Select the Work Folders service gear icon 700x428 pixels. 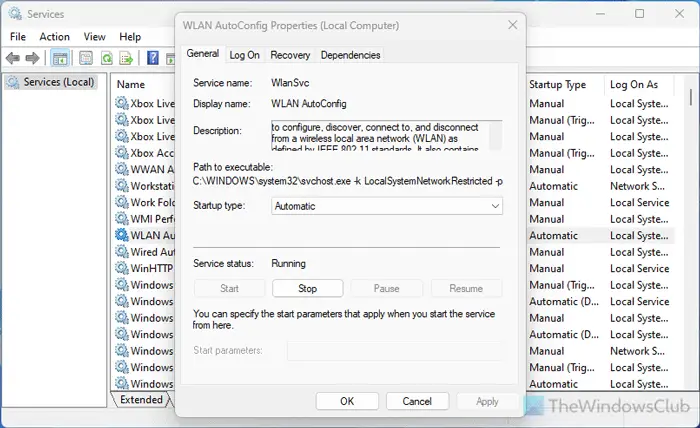point(121,202)
